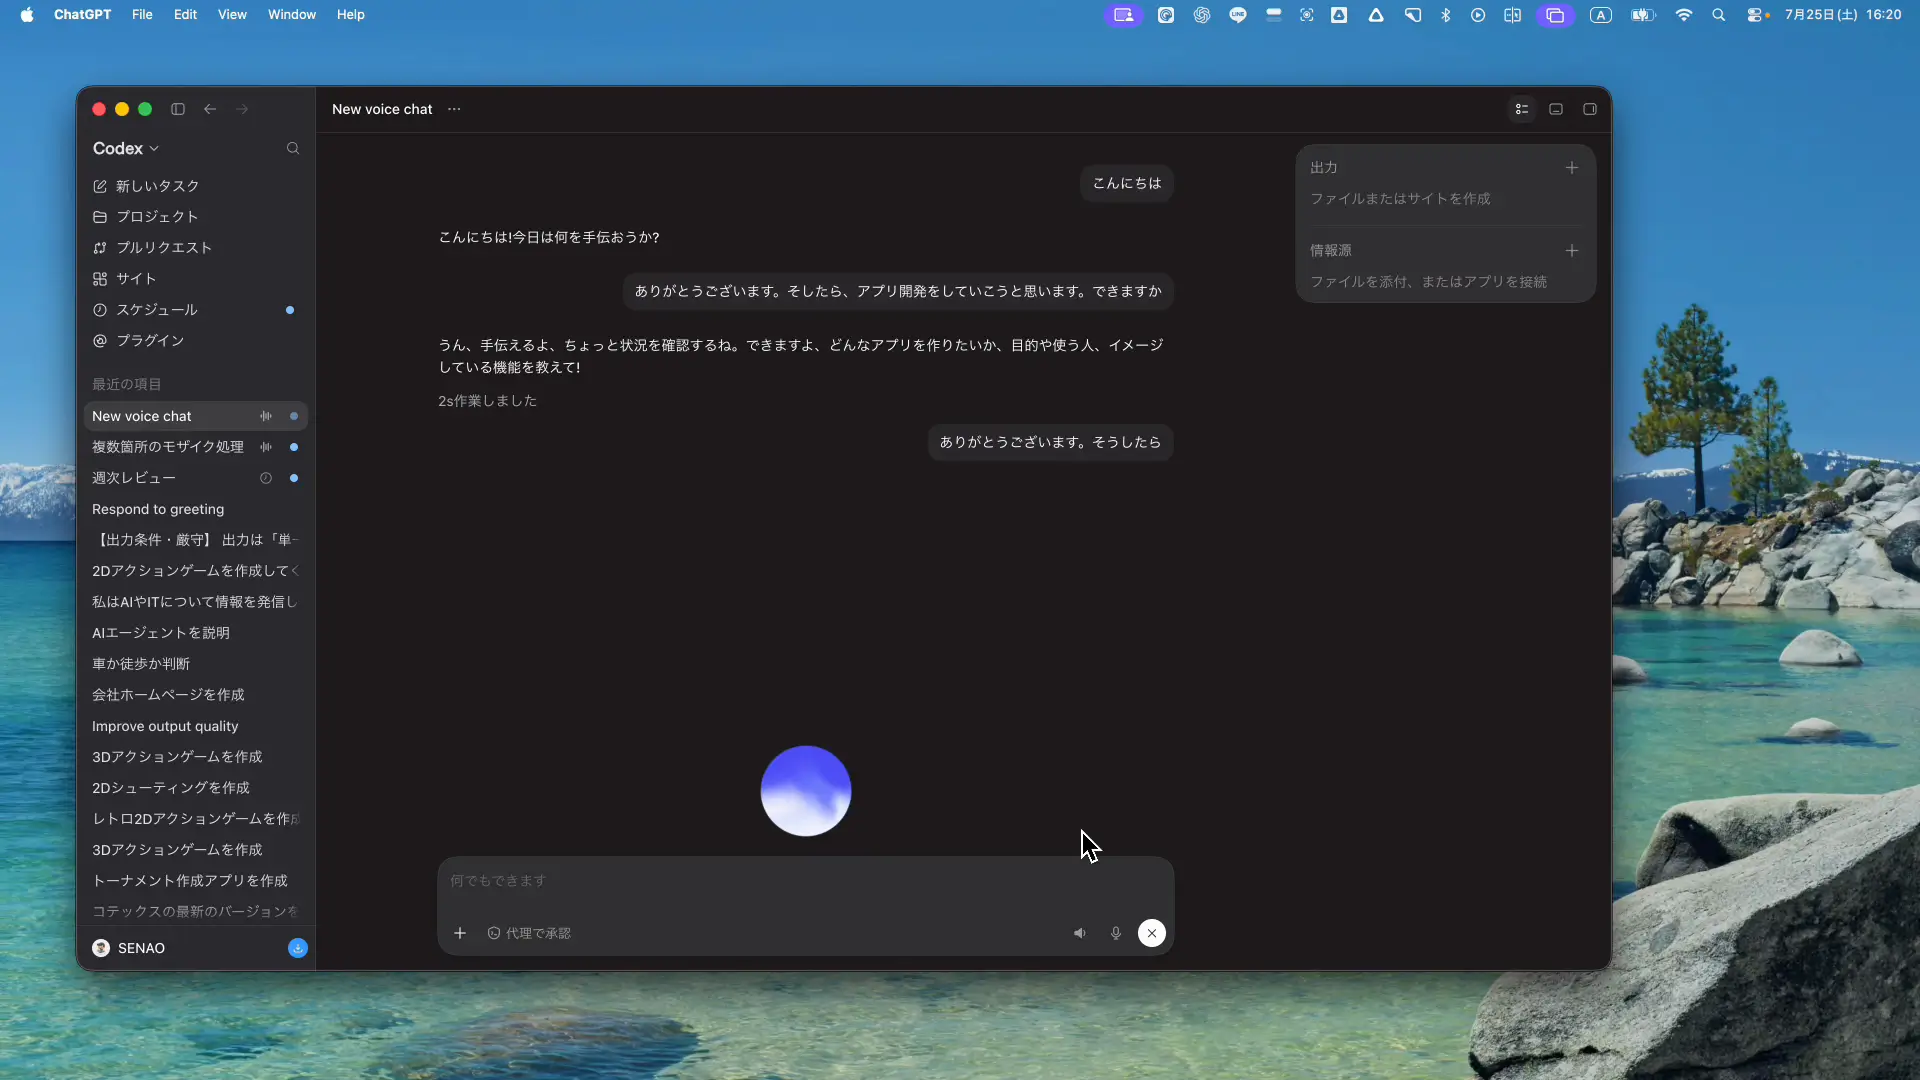Screen dimensions: 1920x1080
Task: Open battery status in menu bar
Action: 1643,15
